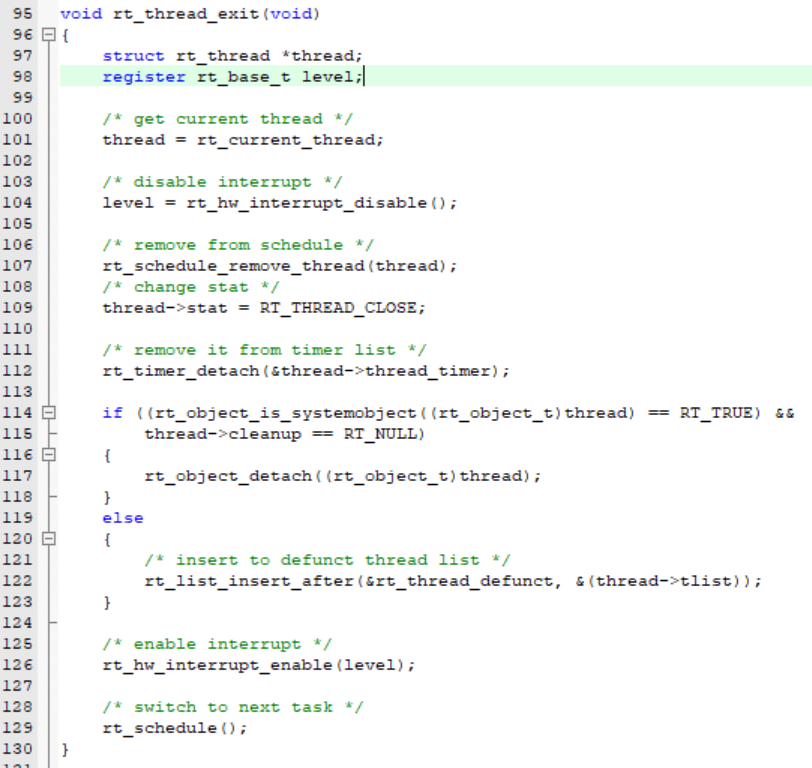Click 'thread->stat' on line 109

[x=165, y=308]
